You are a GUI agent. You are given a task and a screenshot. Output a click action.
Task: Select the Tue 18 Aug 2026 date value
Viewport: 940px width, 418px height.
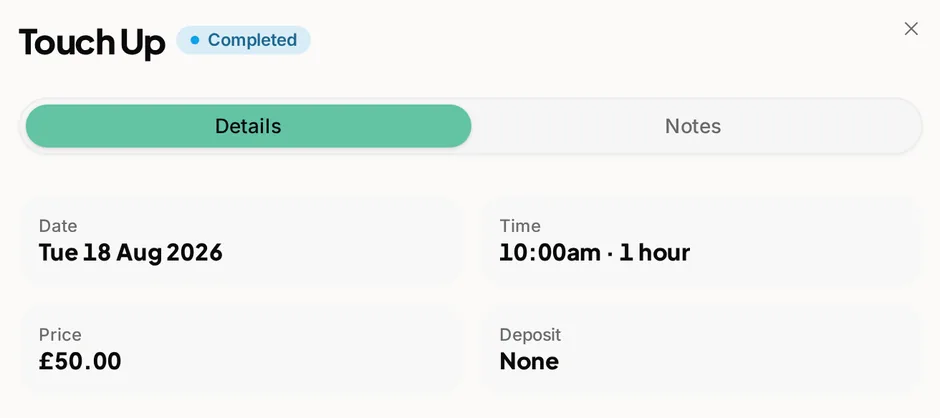click(x=131, y=252)
